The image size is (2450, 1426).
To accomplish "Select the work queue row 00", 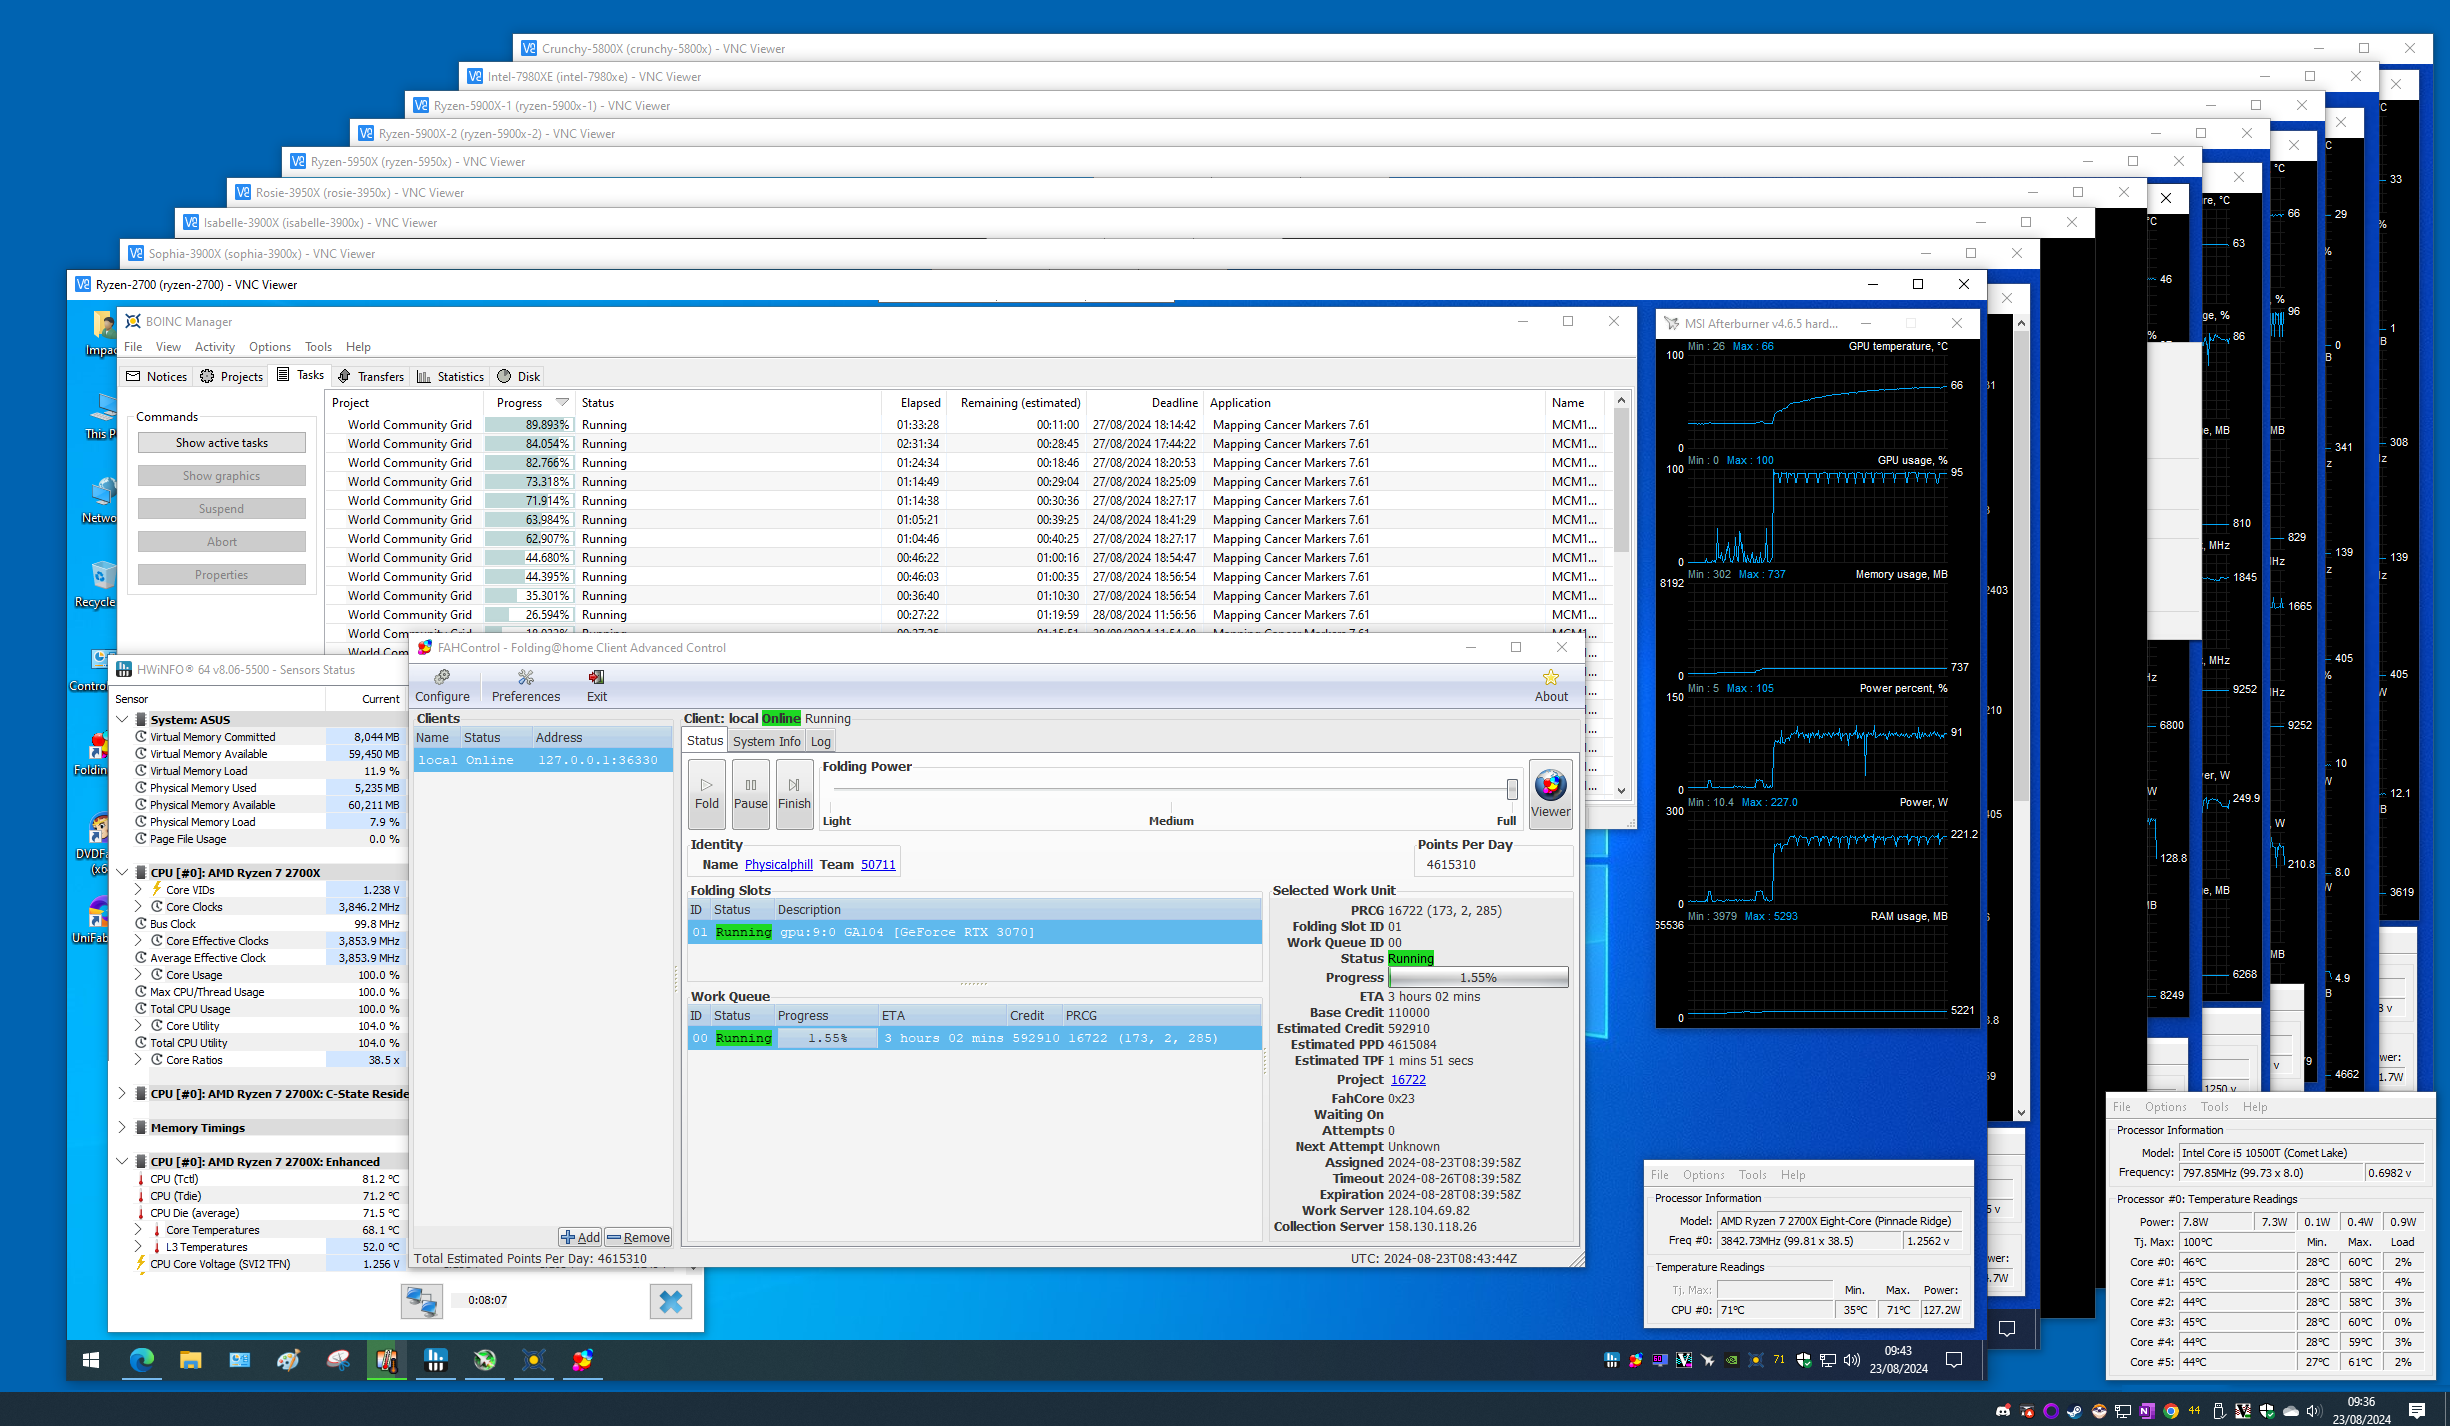I will click(x=974, y=1038).
